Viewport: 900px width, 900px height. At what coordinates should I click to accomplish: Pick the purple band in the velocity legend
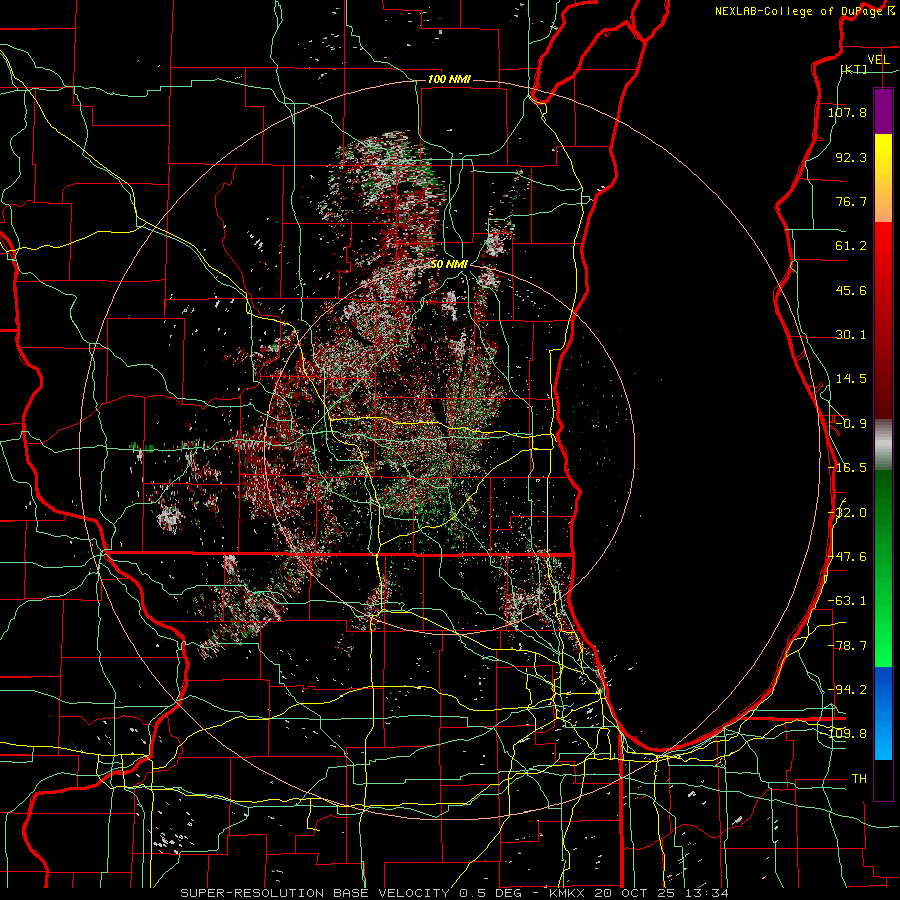pos(883,111)
